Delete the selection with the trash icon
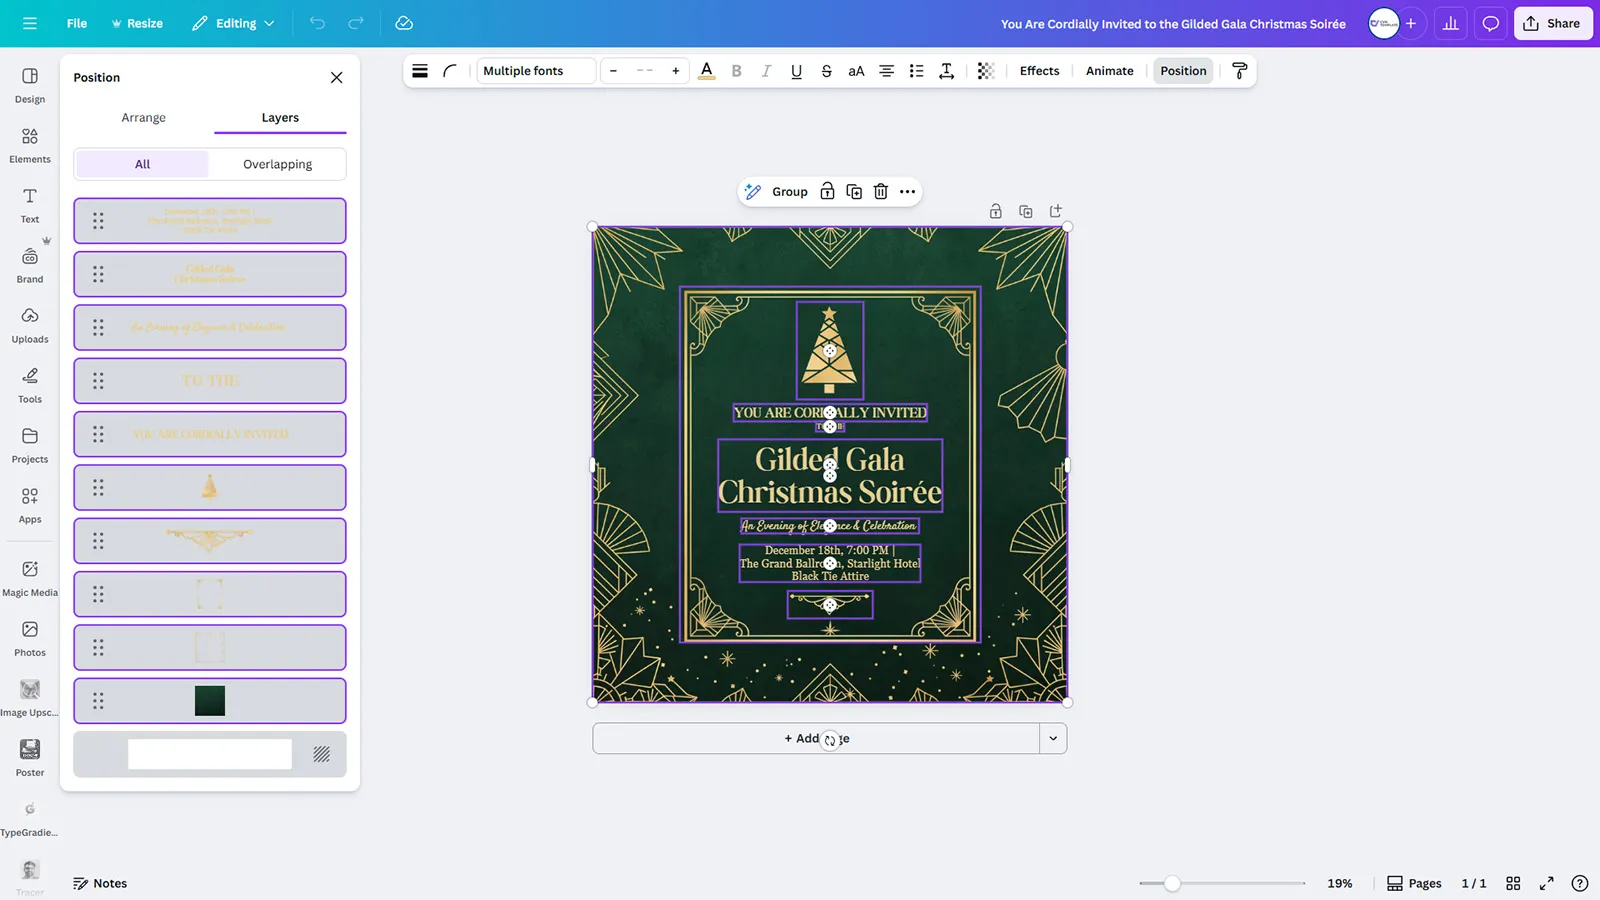This screenshot has height=900, width=1600. coord(880,192)
